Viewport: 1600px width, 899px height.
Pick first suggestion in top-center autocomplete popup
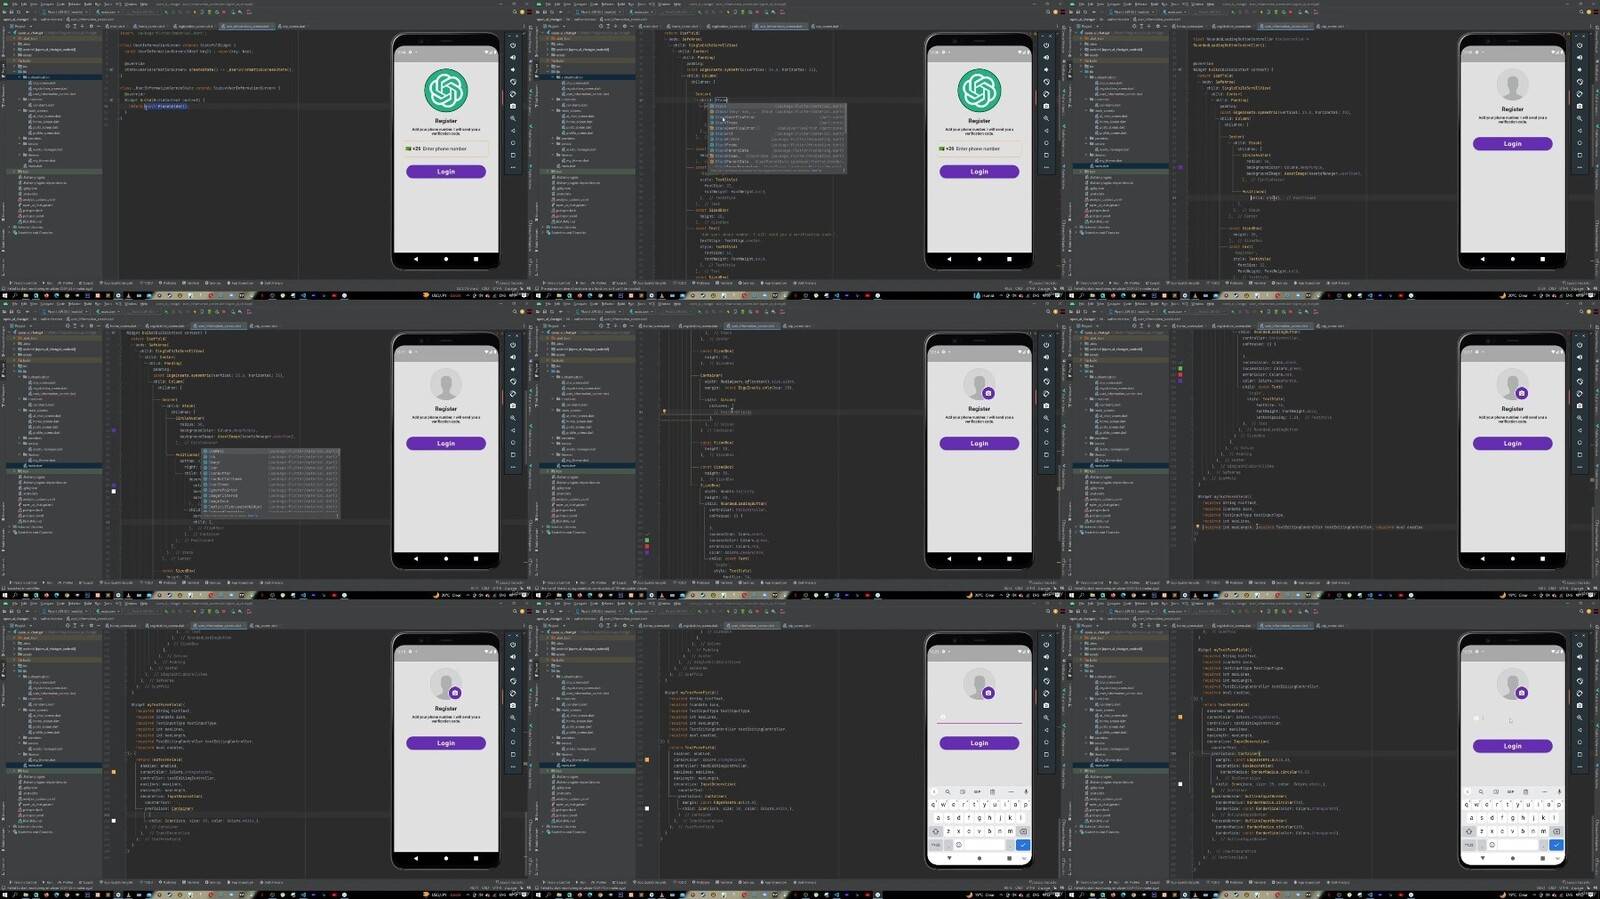click(x=776, y=107)
